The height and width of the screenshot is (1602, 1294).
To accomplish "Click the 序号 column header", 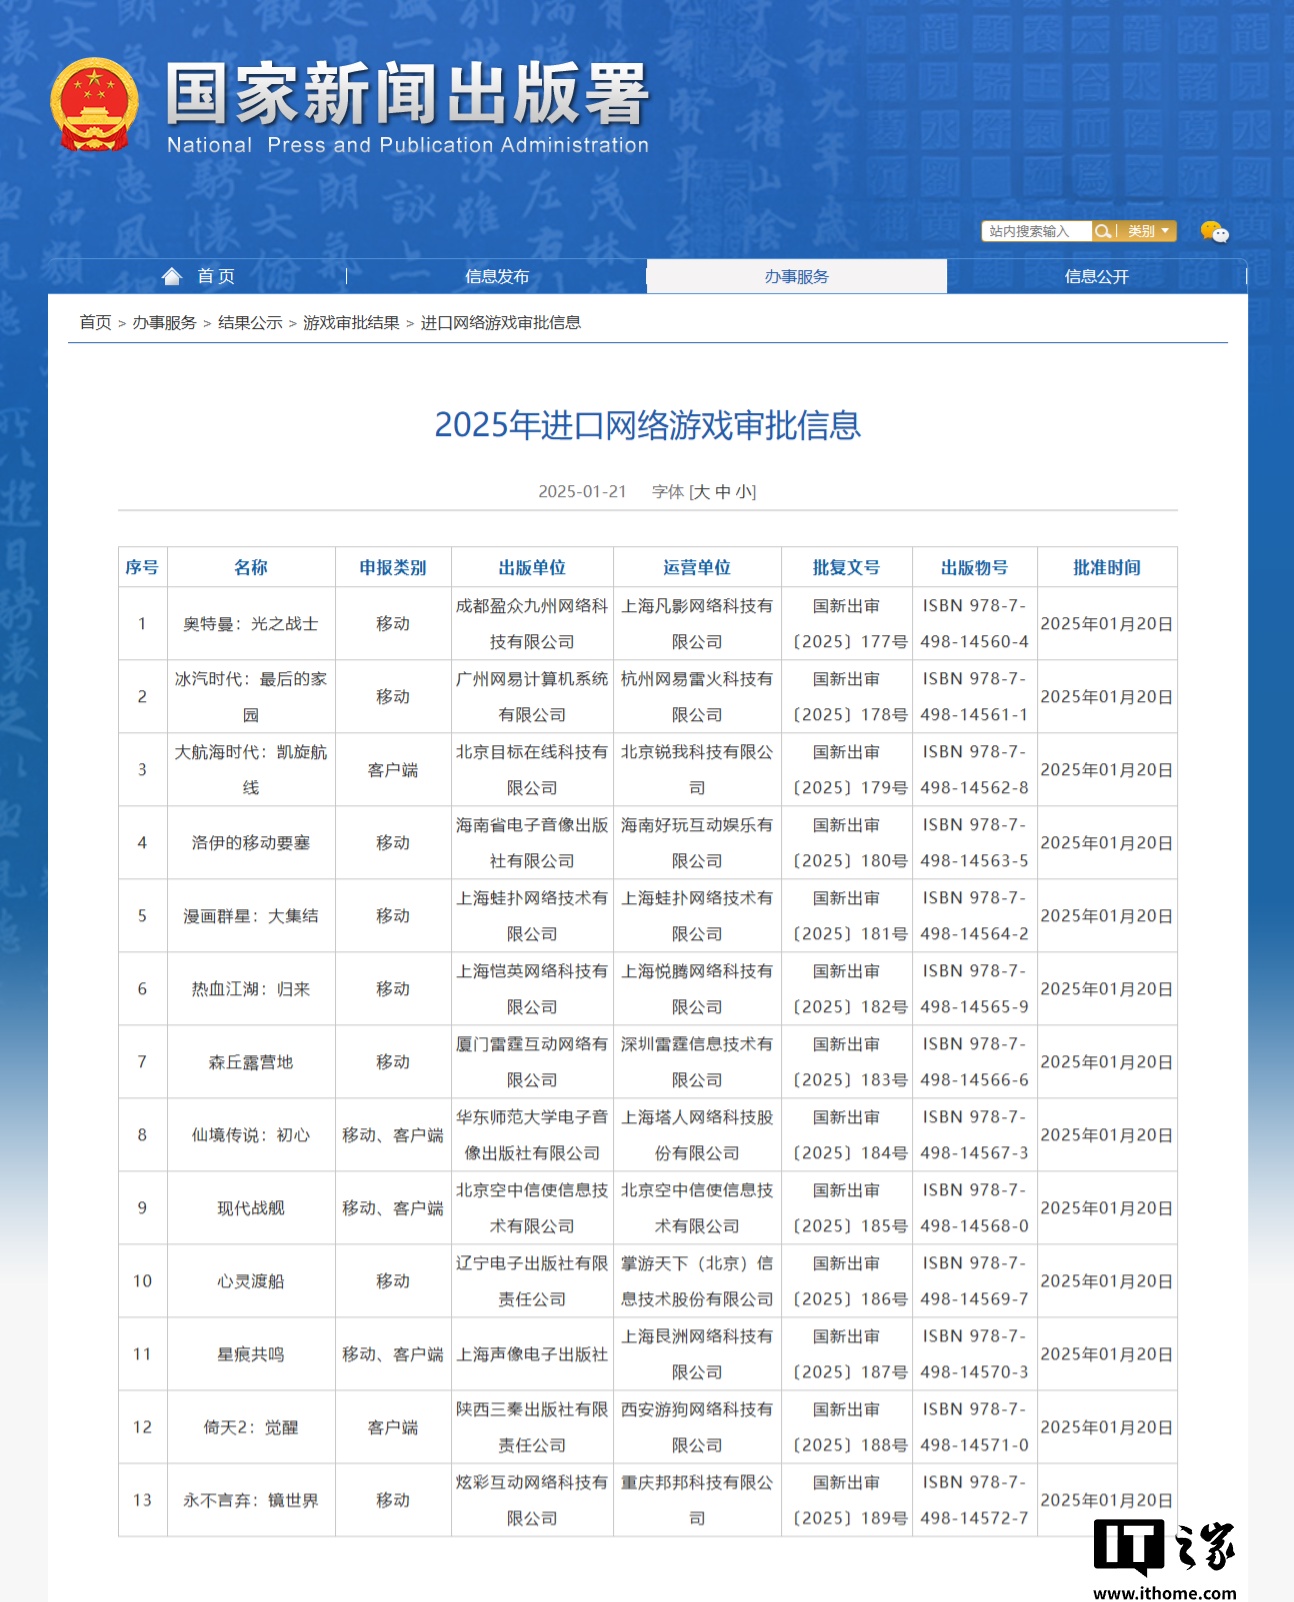I will point(142,567).
